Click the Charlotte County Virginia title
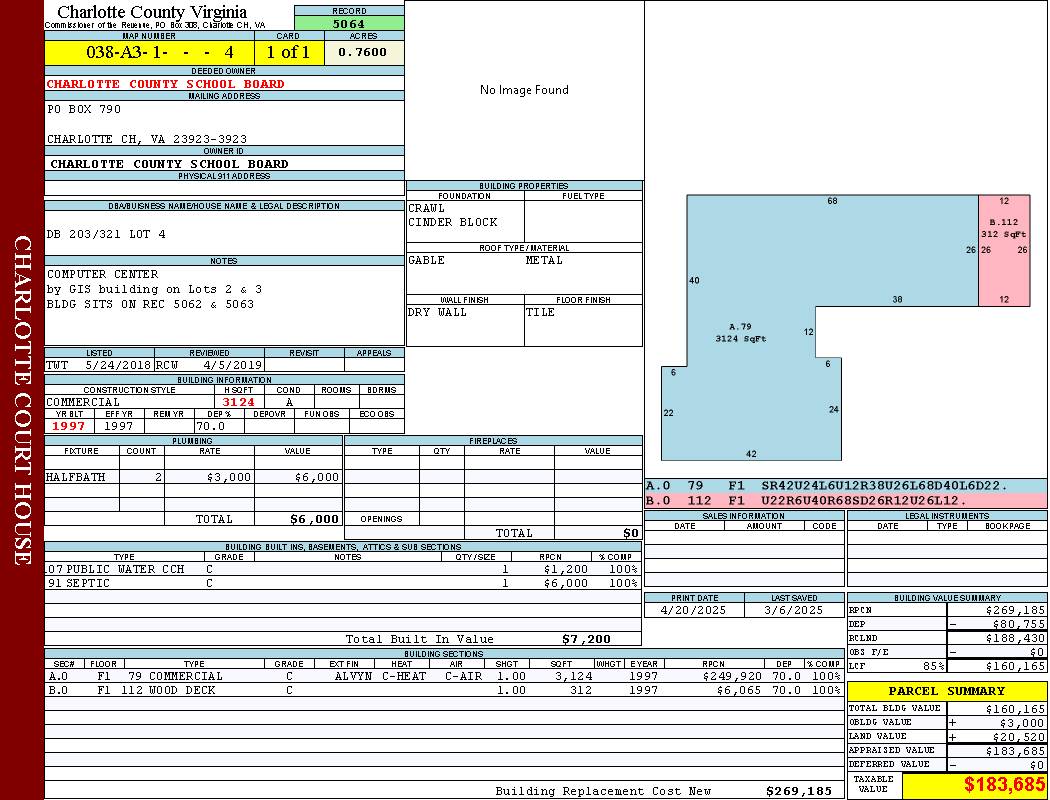 pos(152,12)
